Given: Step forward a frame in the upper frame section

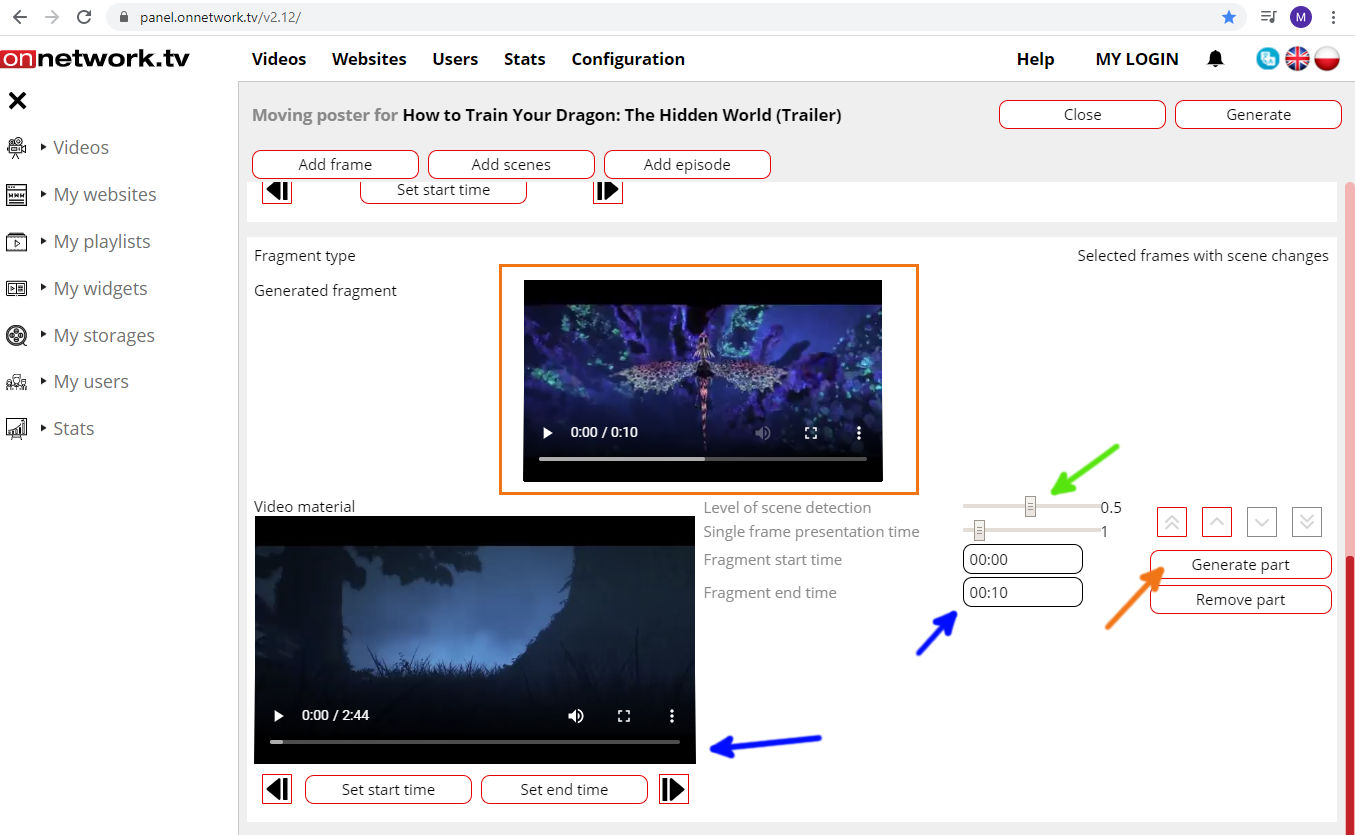Looking at the screenshot, I should [x=608, y=190].
